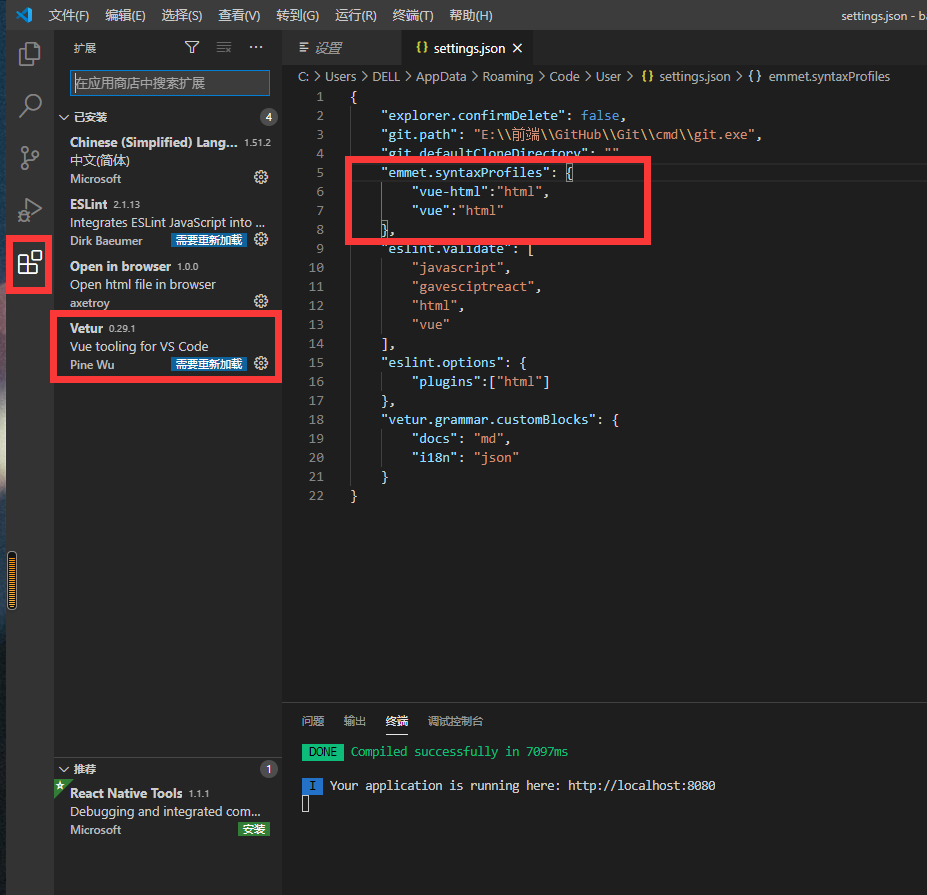Switch to the 问题 panel tab
This screenshot has width=927, height=895.
pos(313,721)
